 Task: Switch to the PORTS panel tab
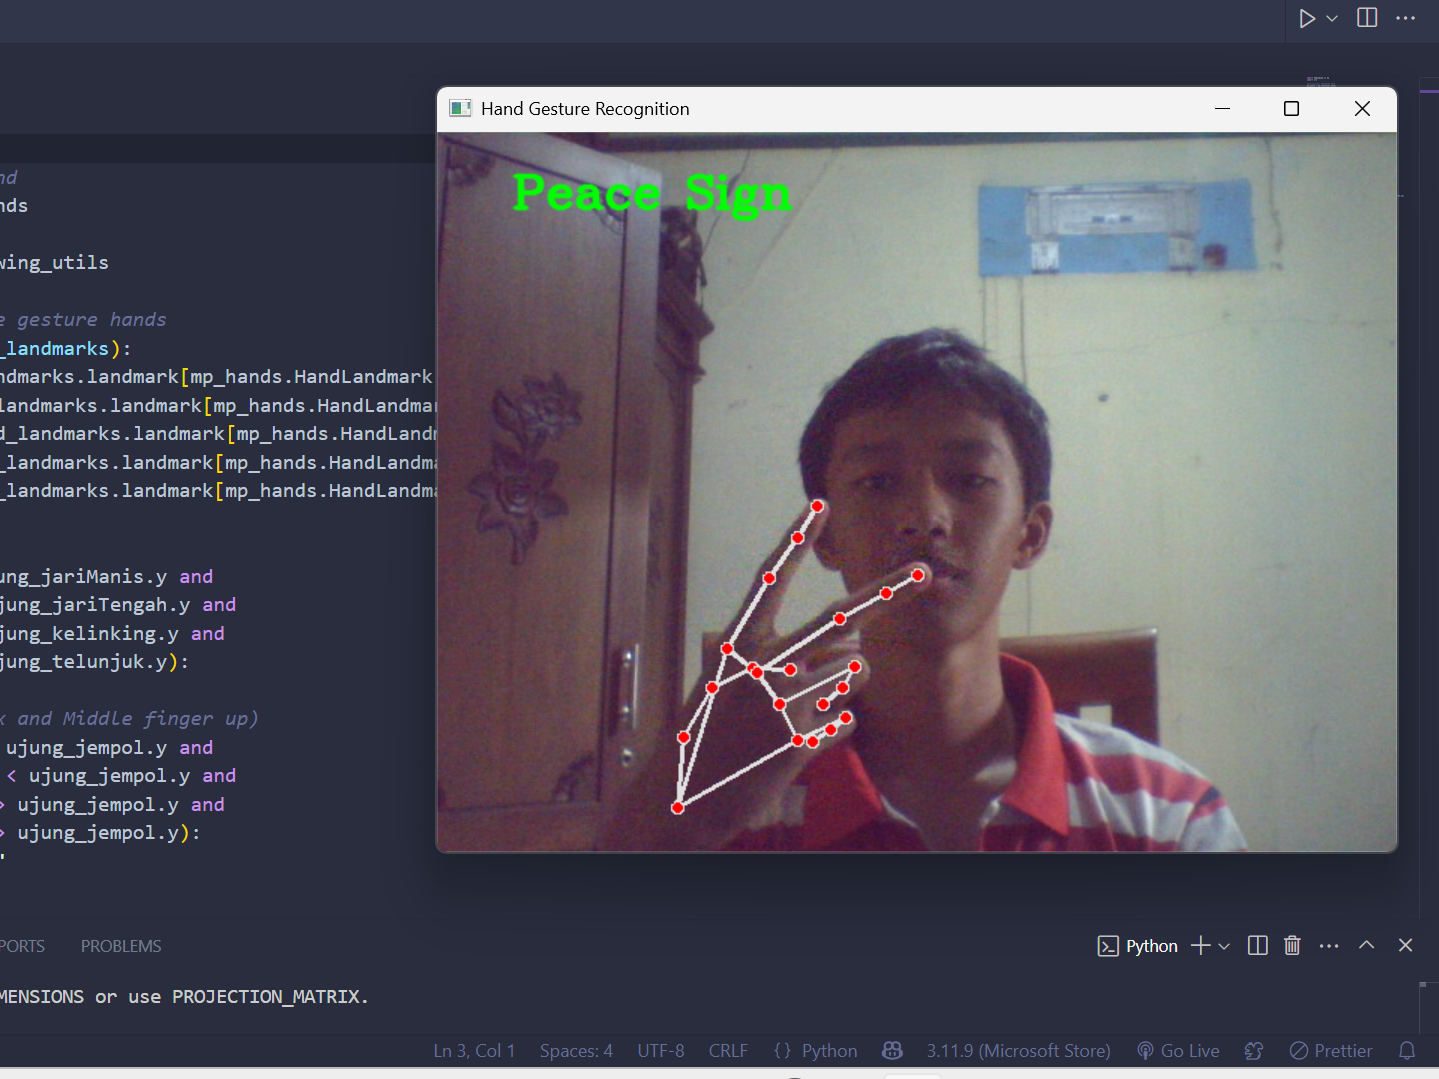(22, 946)
